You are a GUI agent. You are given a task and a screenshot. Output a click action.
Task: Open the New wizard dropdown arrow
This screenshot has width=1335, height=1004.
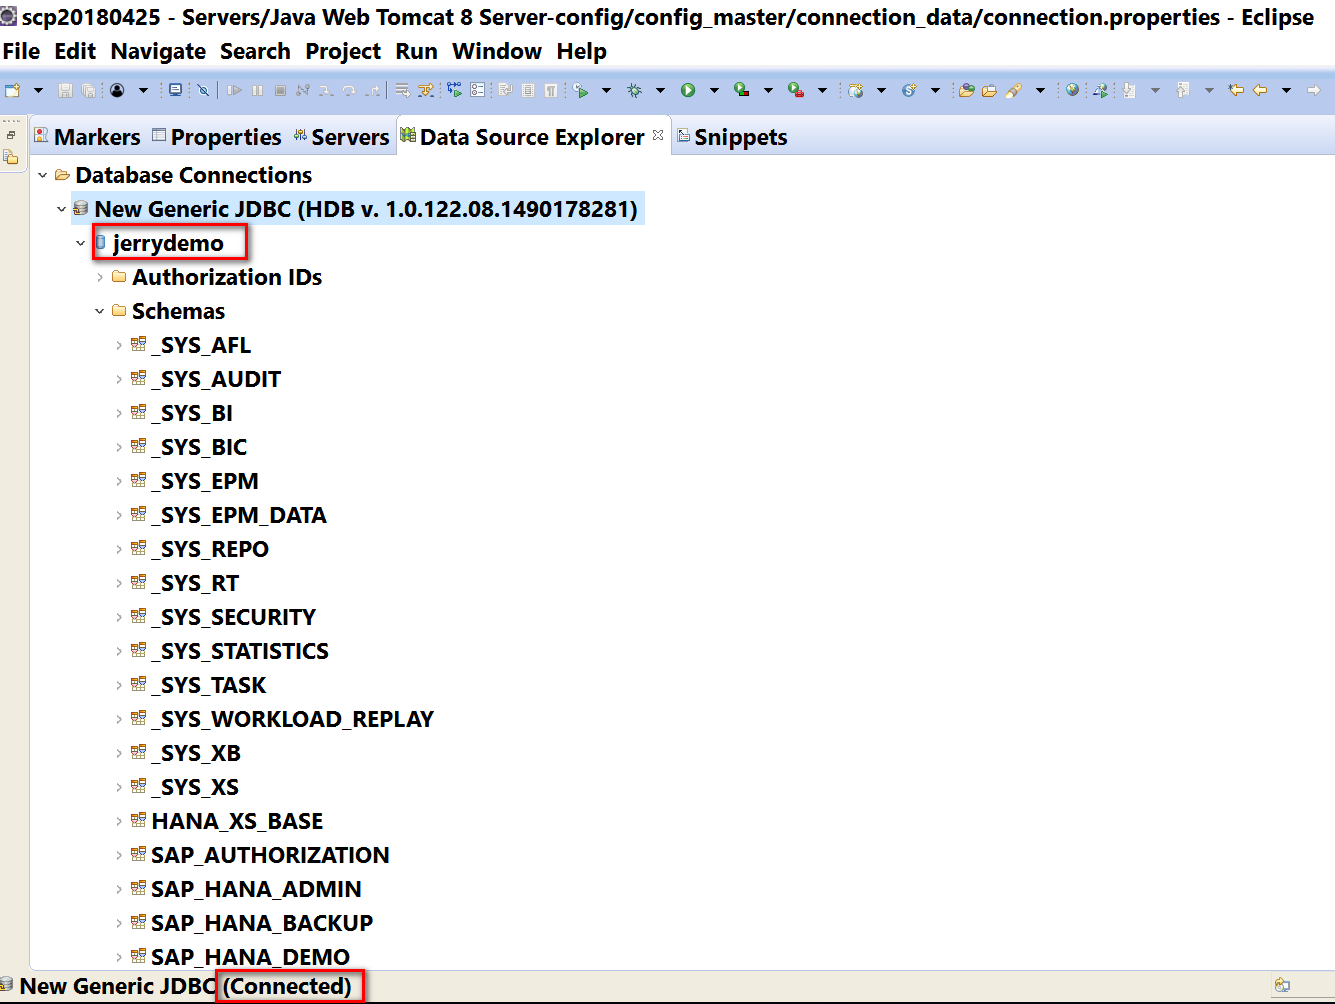coord(38,90)
